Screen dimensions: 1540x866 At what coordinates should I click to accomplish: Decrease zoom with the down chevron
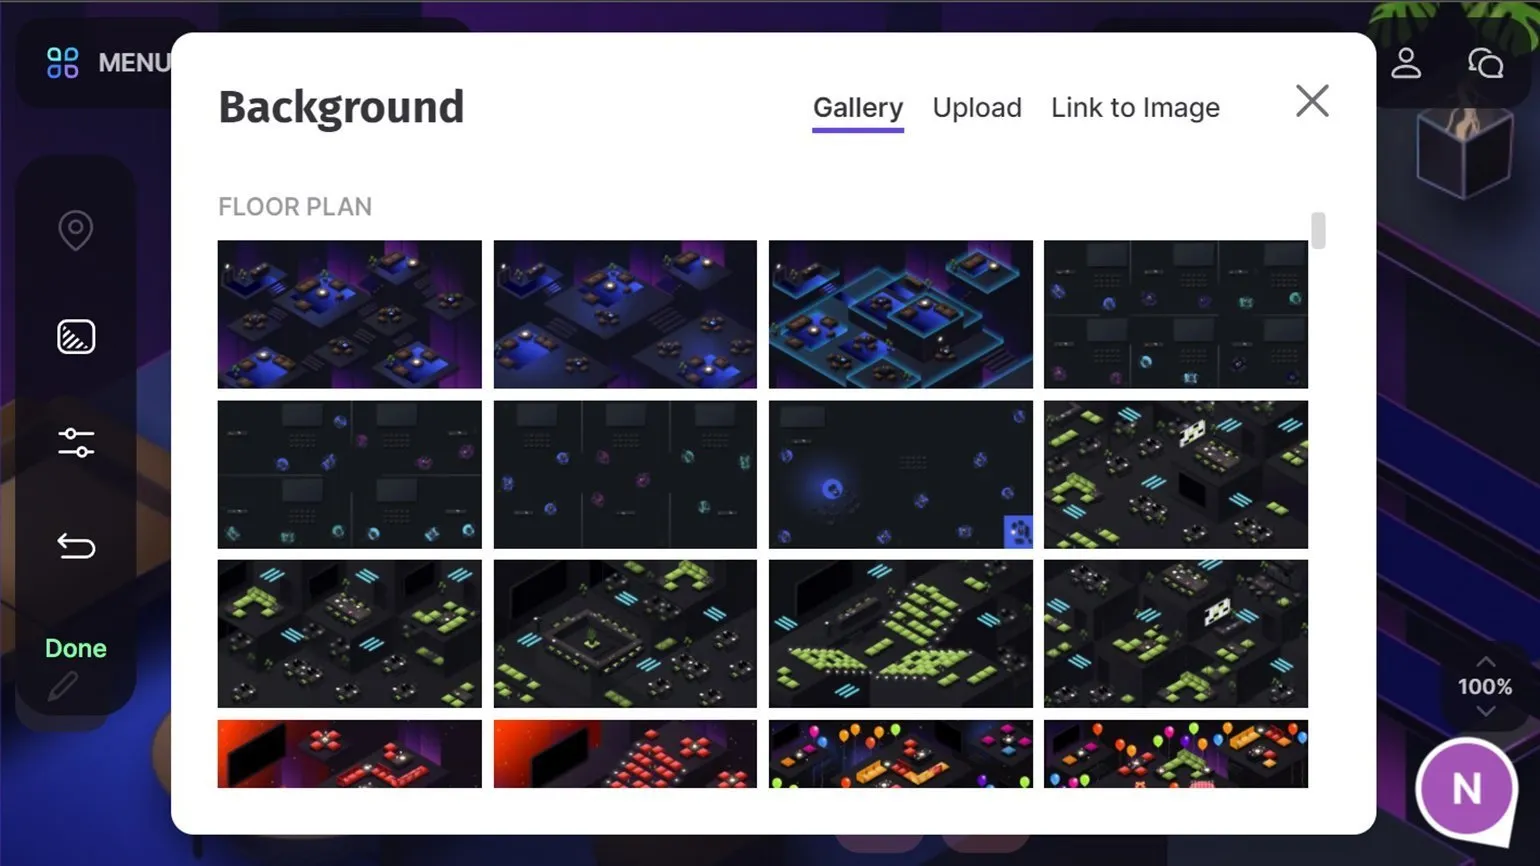(x=1485, y=711)
